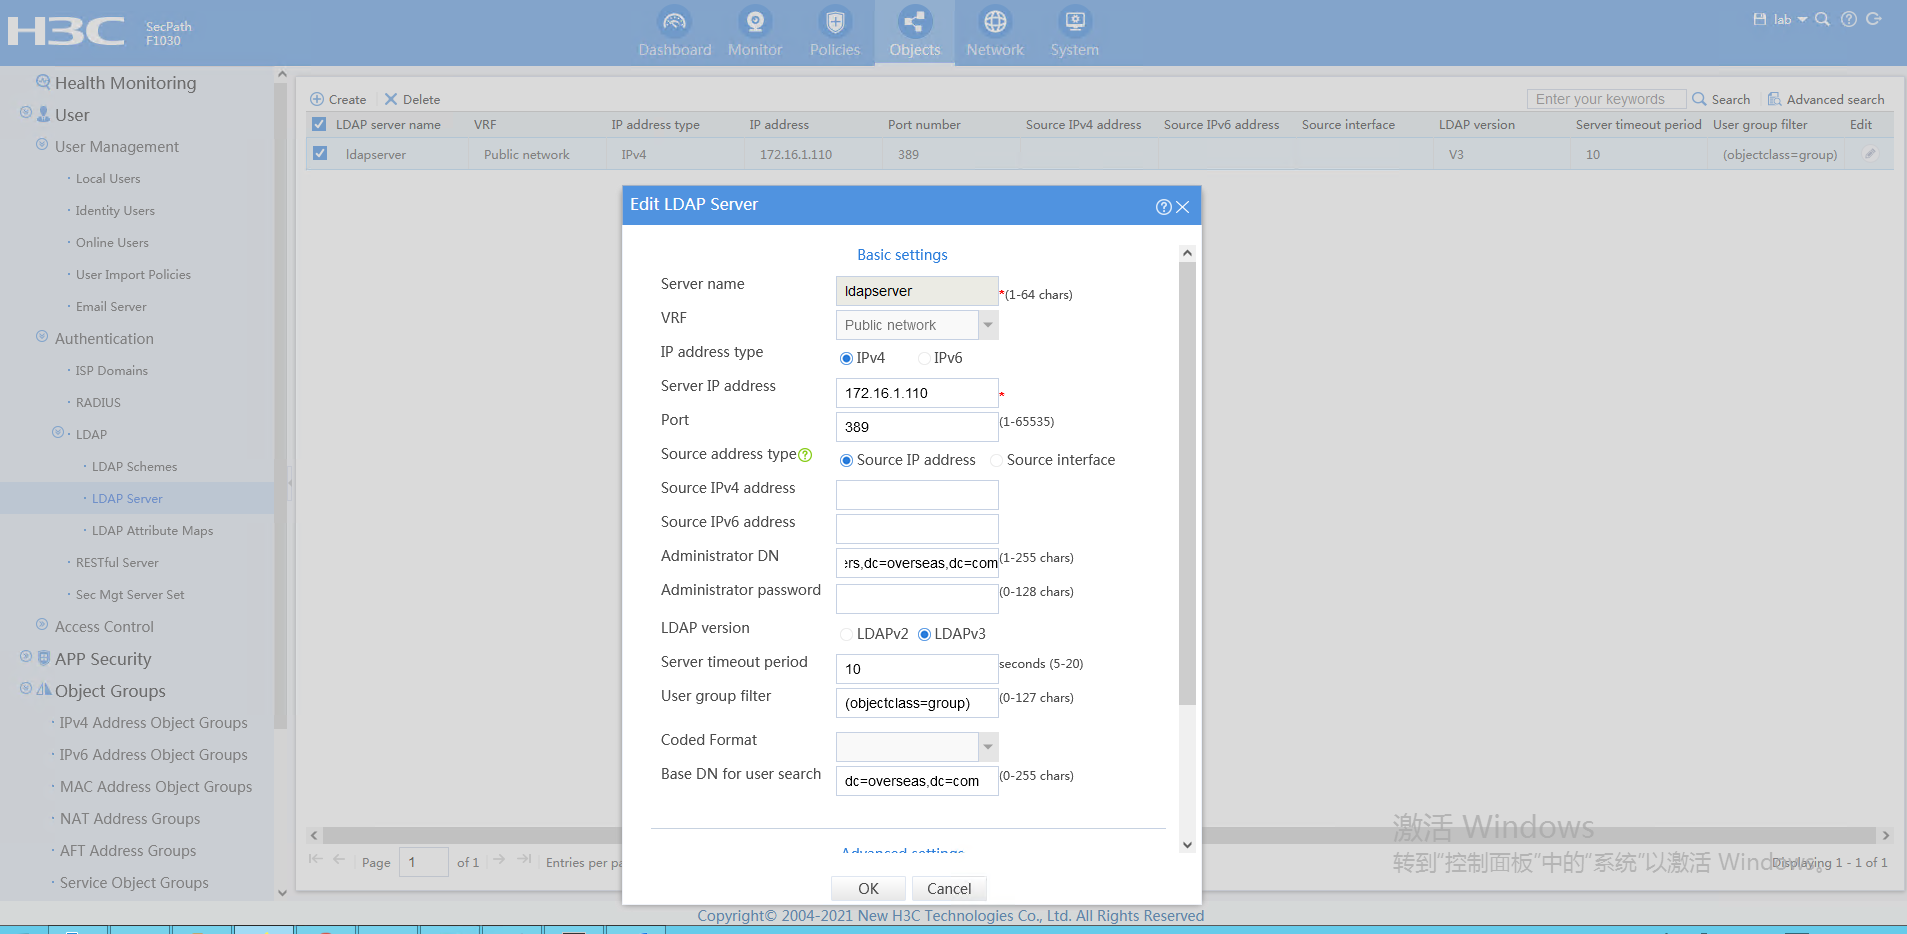Select the LDAPv3 radio button
This screenshot has height=934, width=1907.
coord(924,634)
